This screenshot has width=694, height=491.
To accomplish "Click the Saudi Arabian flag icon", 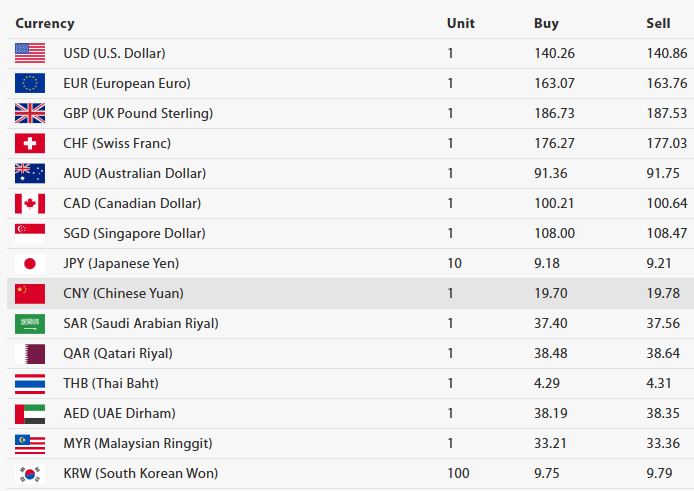I will (x=30, y=323).
